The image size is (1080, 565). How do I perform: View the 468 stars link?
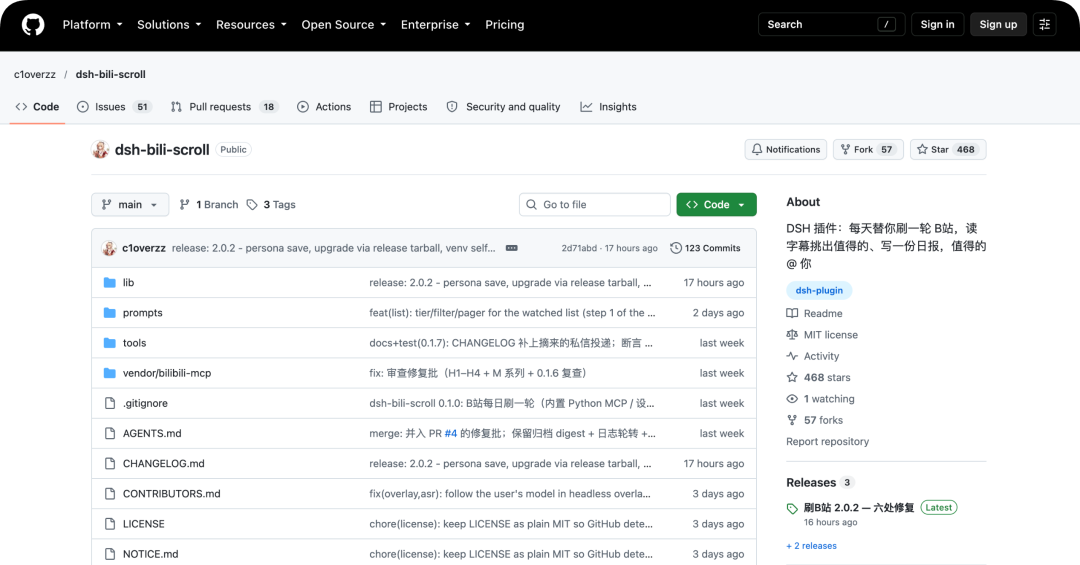click(819, 378)
